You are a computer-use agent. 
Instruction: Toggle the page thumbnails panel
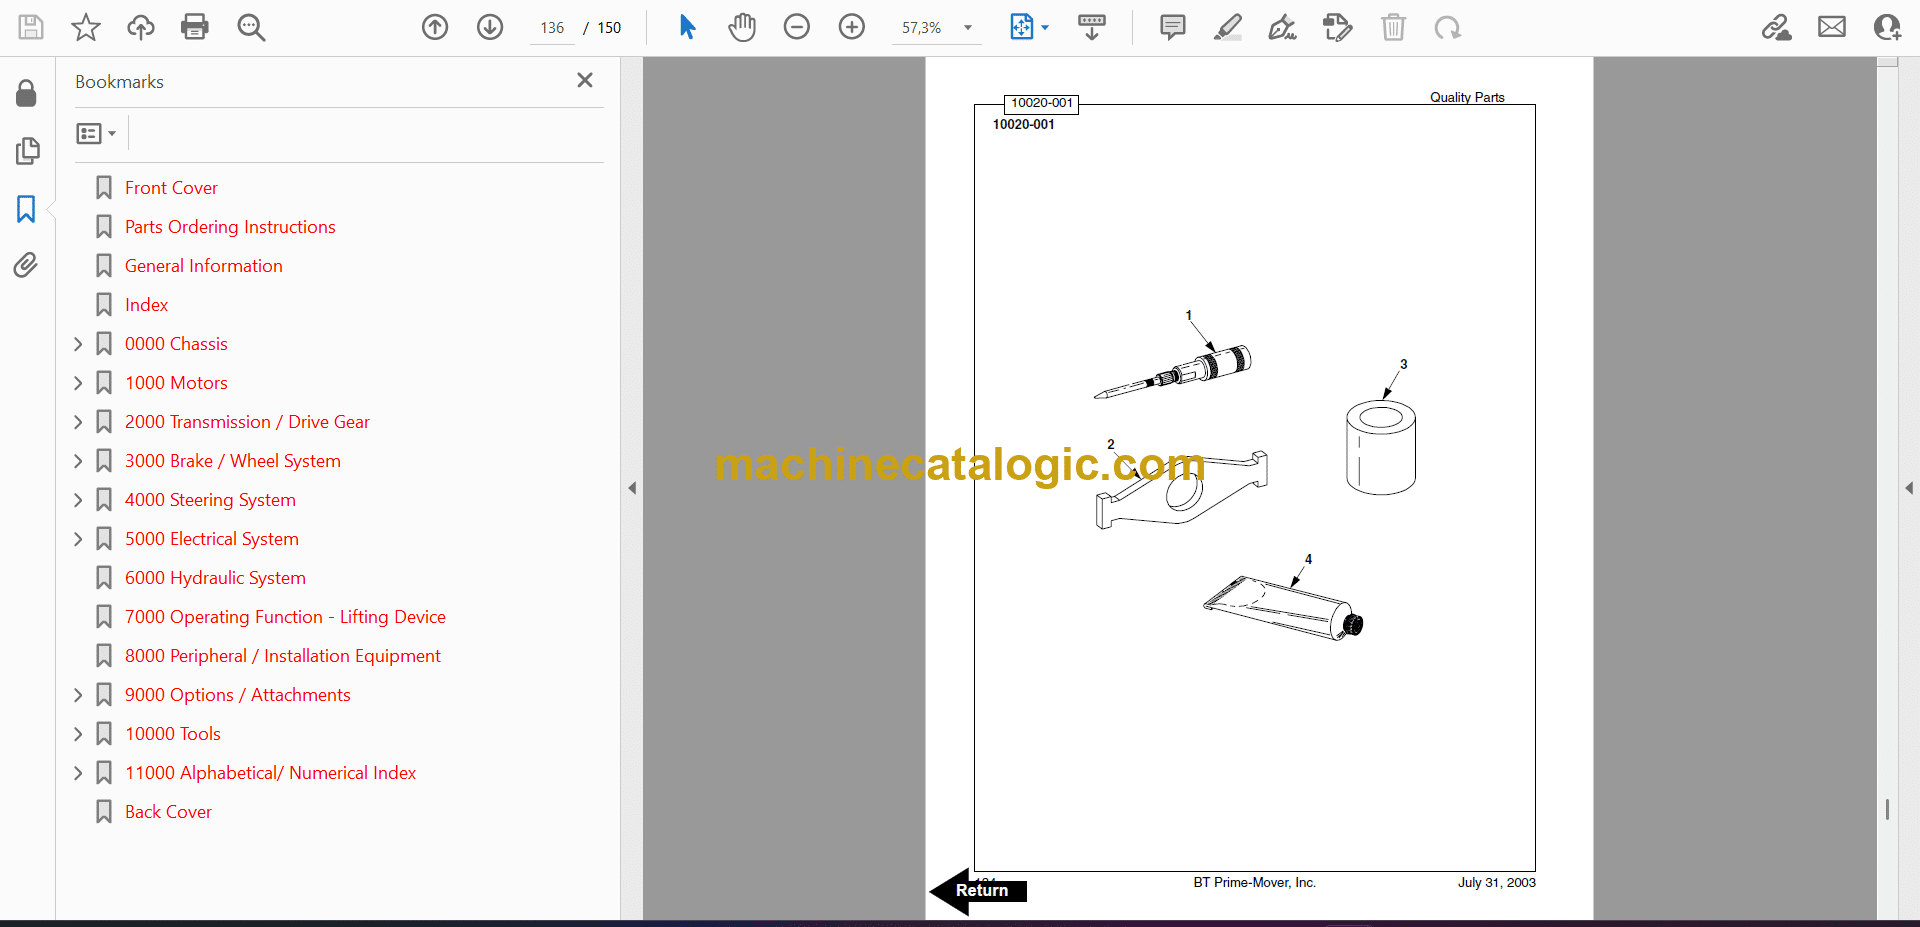(x=27, y=151)
